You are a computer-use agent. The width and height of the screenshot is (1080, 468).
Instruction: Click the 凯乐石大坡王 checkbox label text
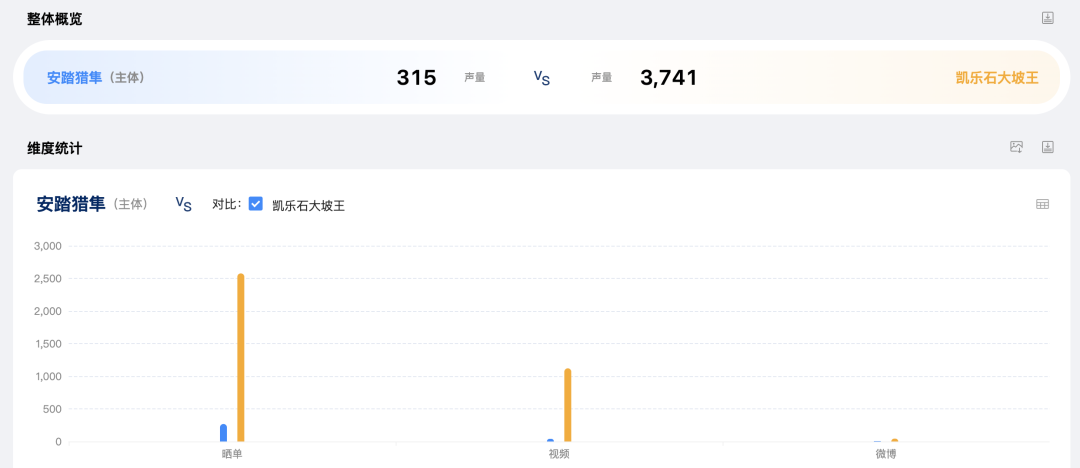click(309, 205)
